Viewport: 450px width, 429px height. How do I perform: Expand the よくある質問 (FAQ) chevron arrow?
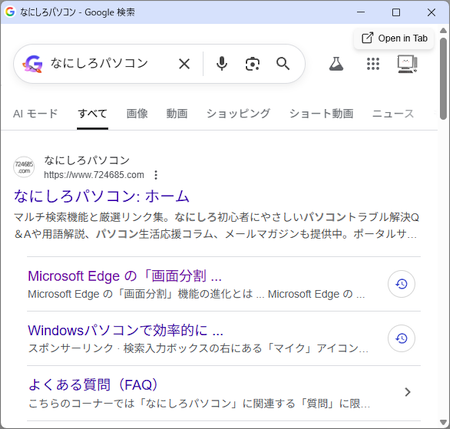click(x=407, y=392)
